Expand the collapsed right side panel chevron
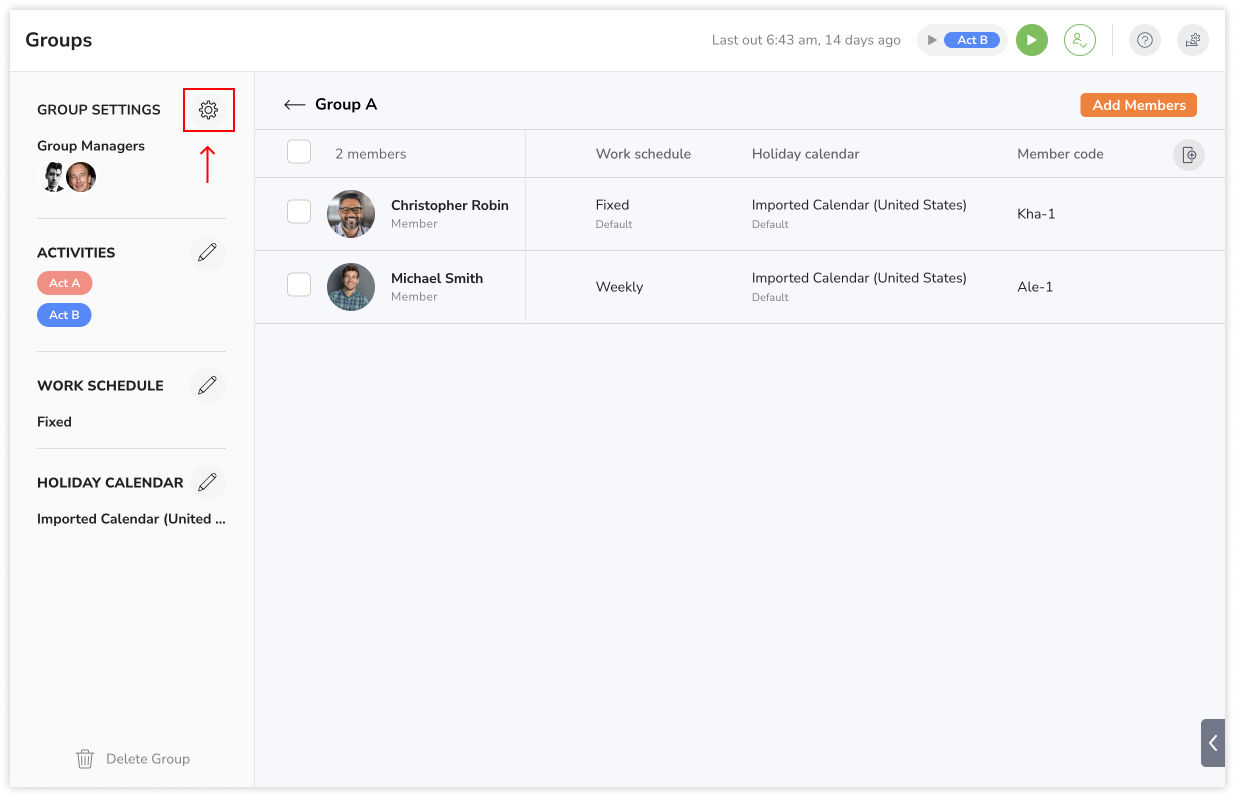 (x=1212, y=743)
